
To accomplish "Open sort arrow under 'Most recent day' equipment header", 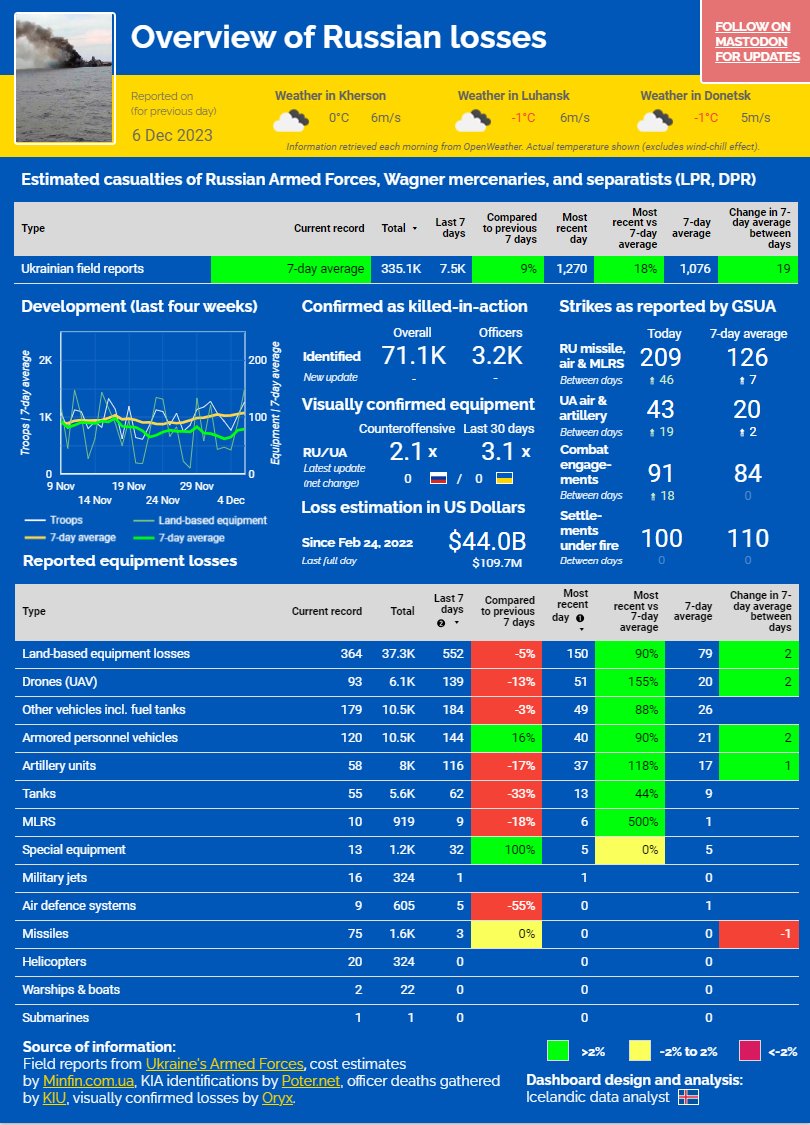I will [581, 629].
